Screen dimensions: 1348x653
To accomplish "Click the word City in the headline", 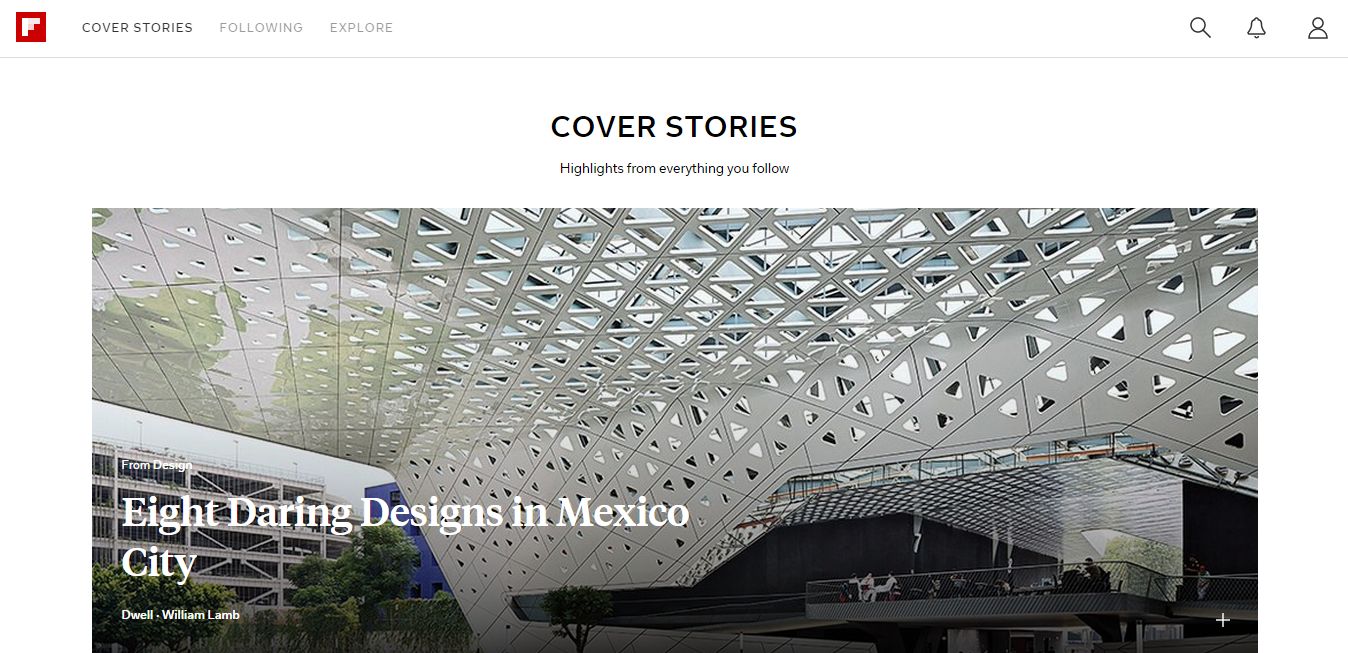I will coord(158,562).
